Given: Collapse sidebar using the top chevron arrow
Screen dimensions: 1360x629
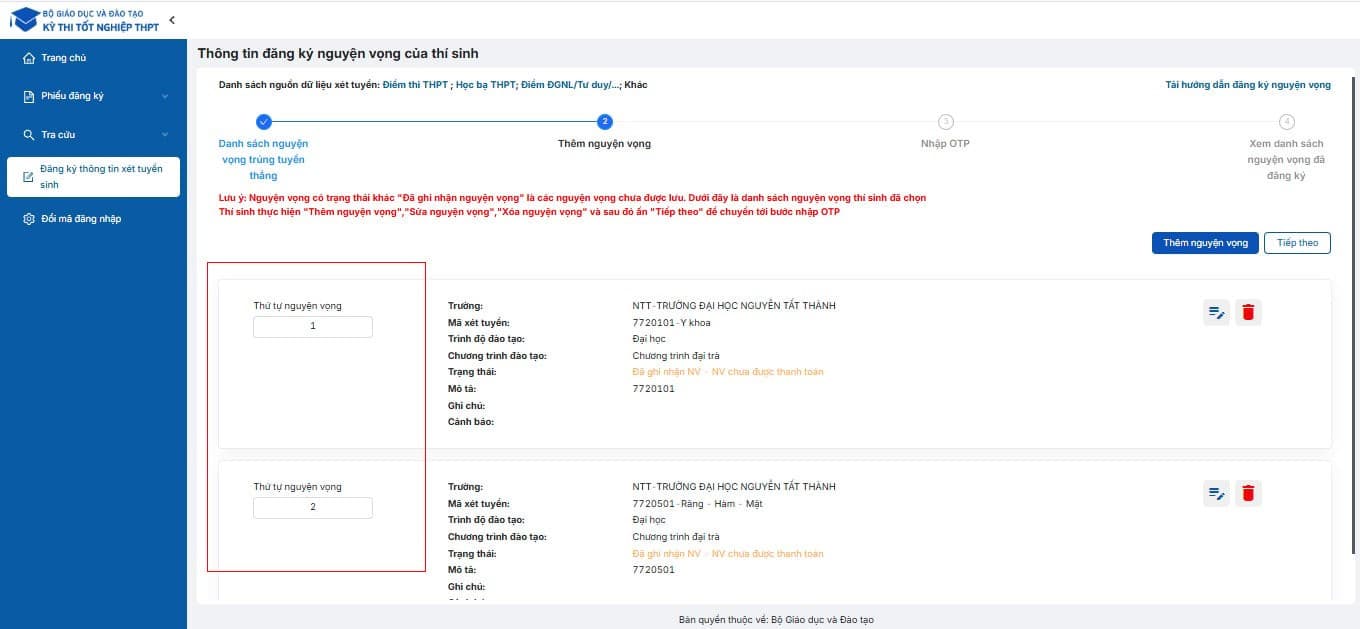Looking at the screenshot, I should pyautogui.click(x=172, y=20).
